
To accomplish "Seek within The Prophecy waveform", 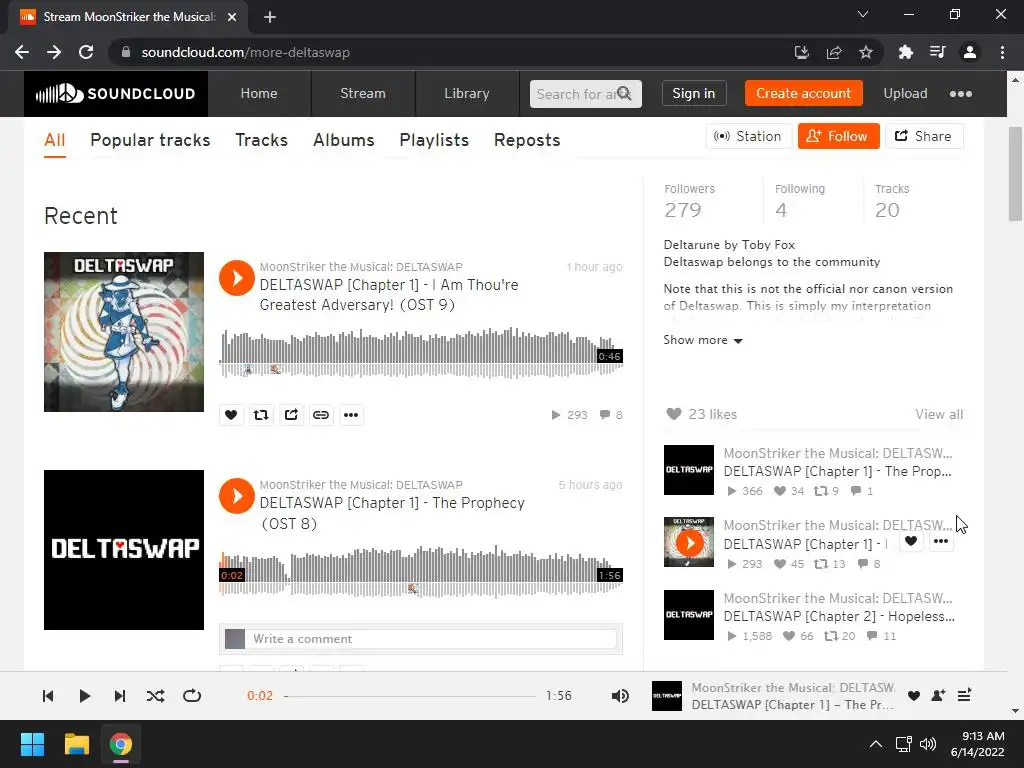I will tap(421, 571).
